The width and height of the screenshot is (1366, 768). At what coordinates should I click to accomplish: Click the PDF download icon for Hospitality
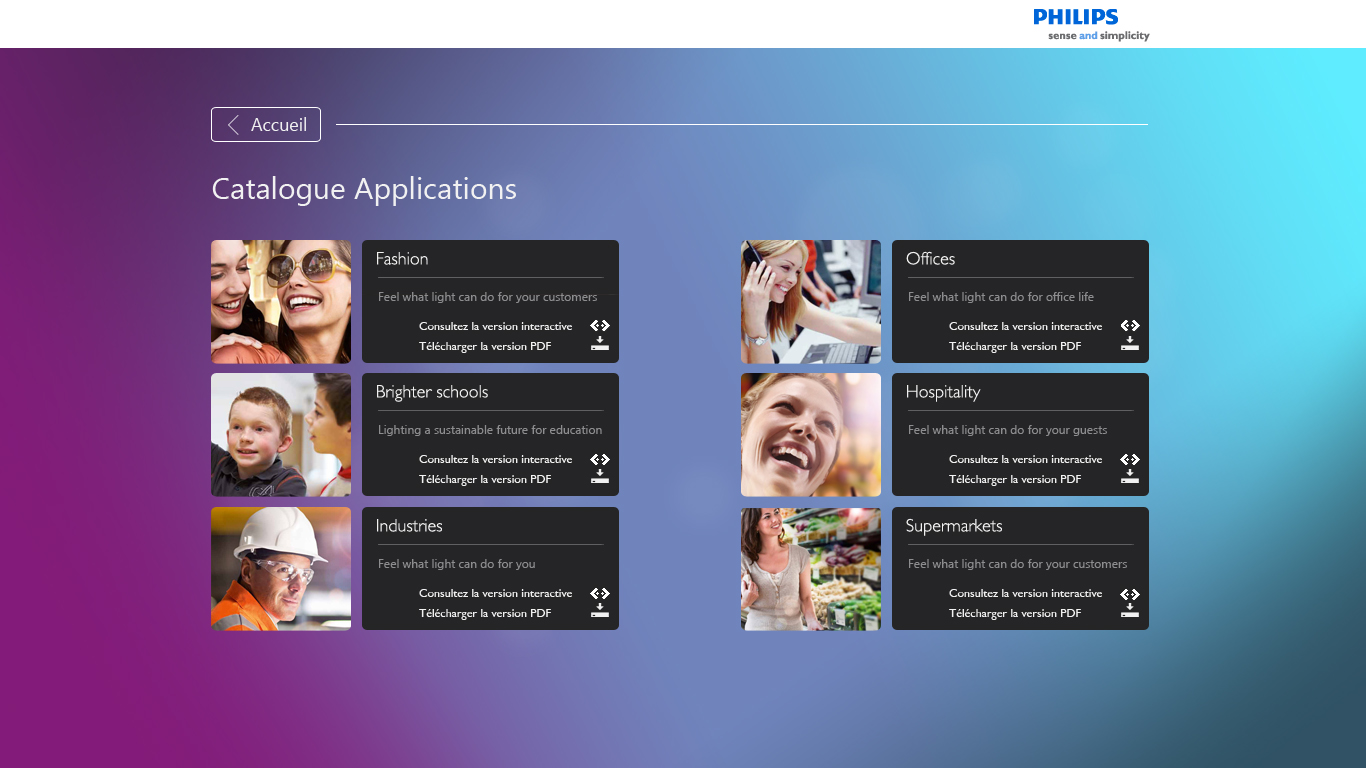tap(1129, 477)
